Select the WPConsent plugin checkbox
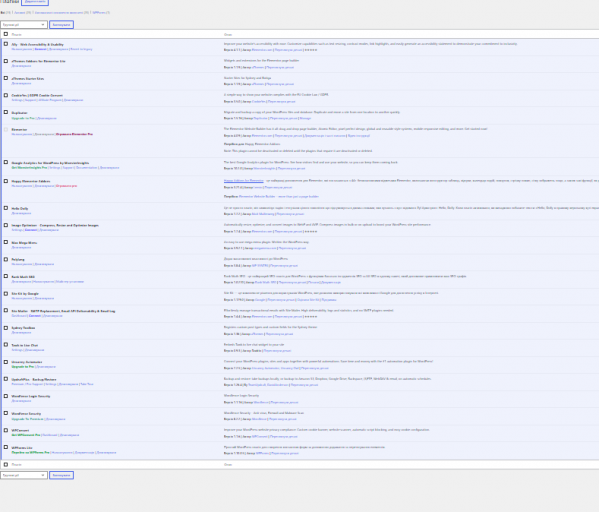The height and width of the screenshot is (512, 599). coord(6,430)
